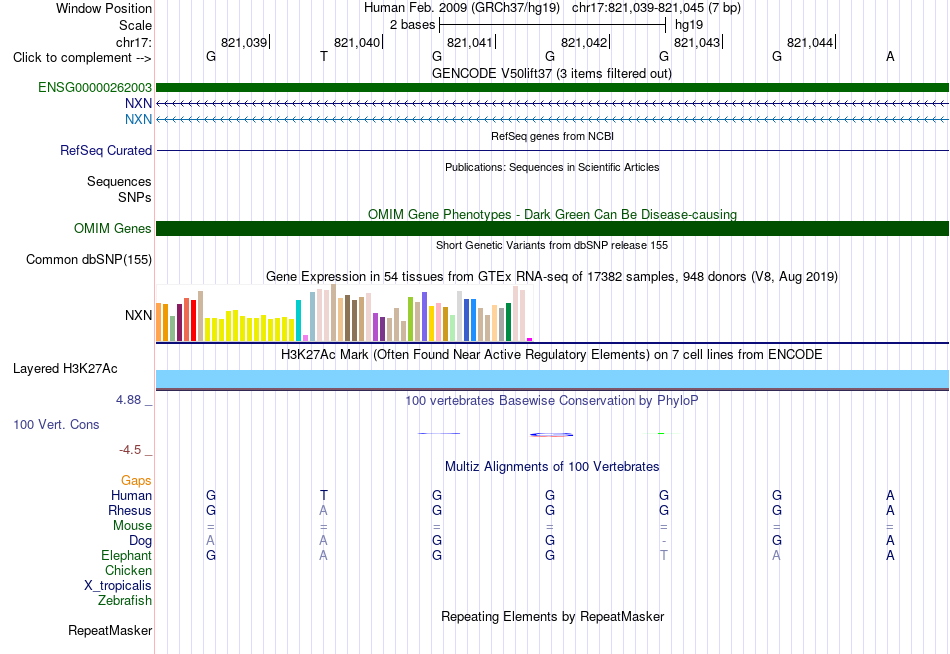
Task: Click the GTEx Gene Expression title text
Action: (552, 276)
